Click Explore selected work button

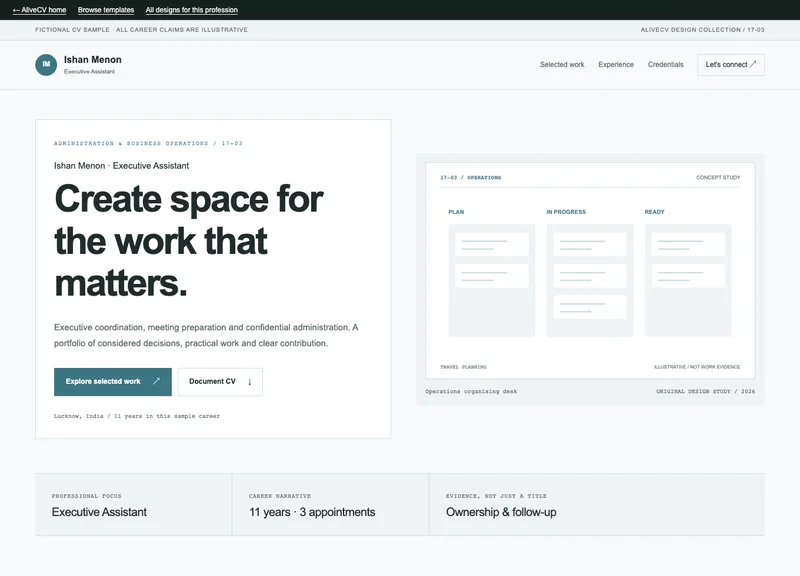click(113, 382)
